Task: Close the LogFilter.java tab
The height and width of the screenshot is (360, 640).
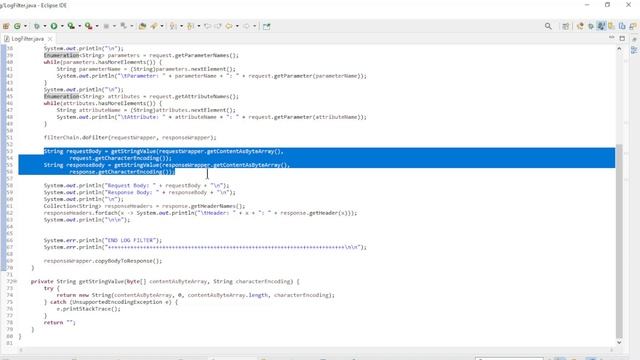Action: click(x=50, y=39)
